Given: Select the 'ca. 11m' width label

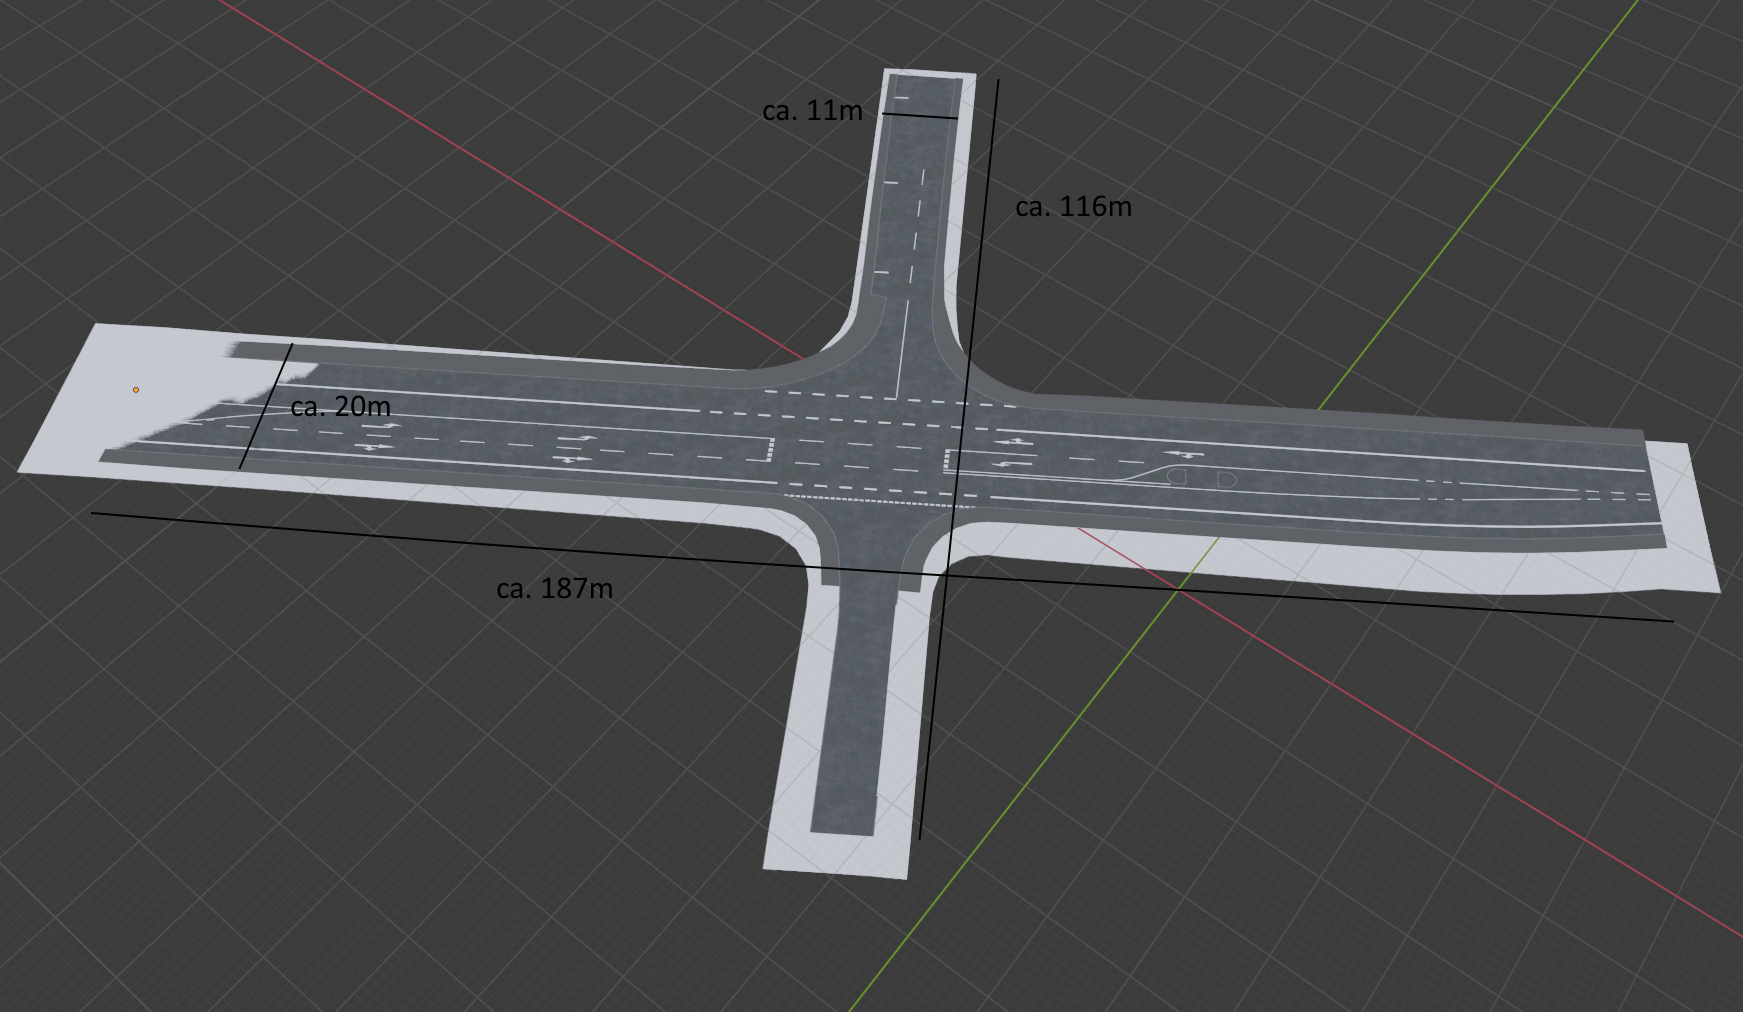Looking at the screenshot, I should tap(812, 111).
